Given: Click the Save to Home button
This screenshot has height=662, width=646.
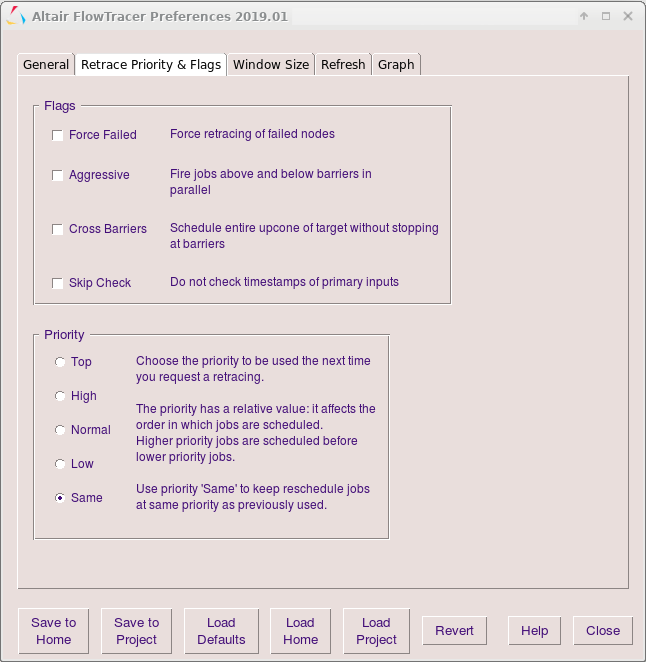Looking at the screenshot, I should pyautogui.click(x=54, y=631).
